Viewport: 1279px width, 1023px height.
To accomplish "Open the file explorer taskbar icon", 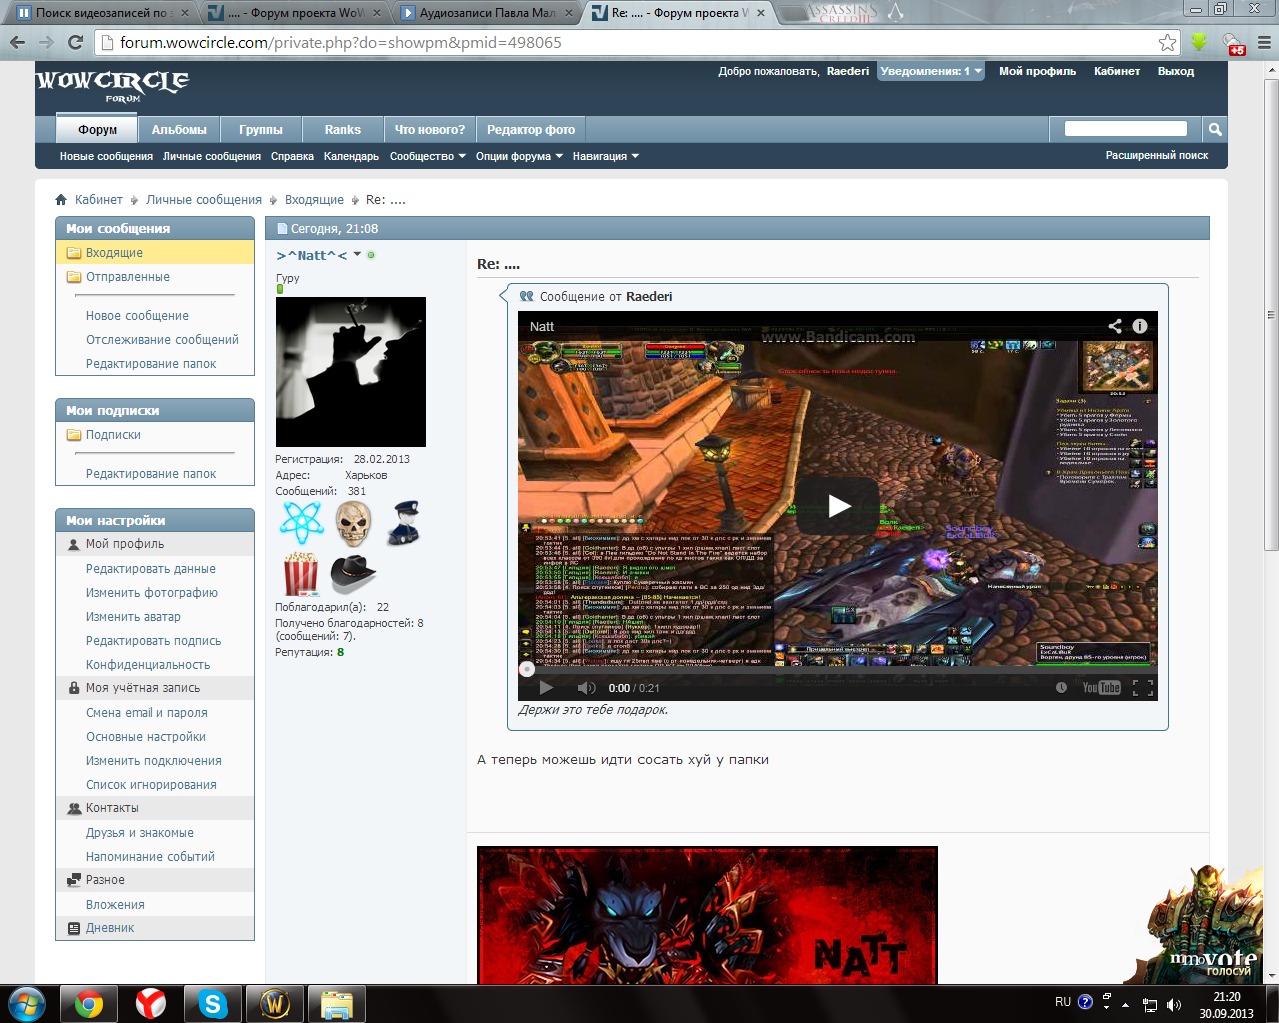I will [x=337, y=1004].
